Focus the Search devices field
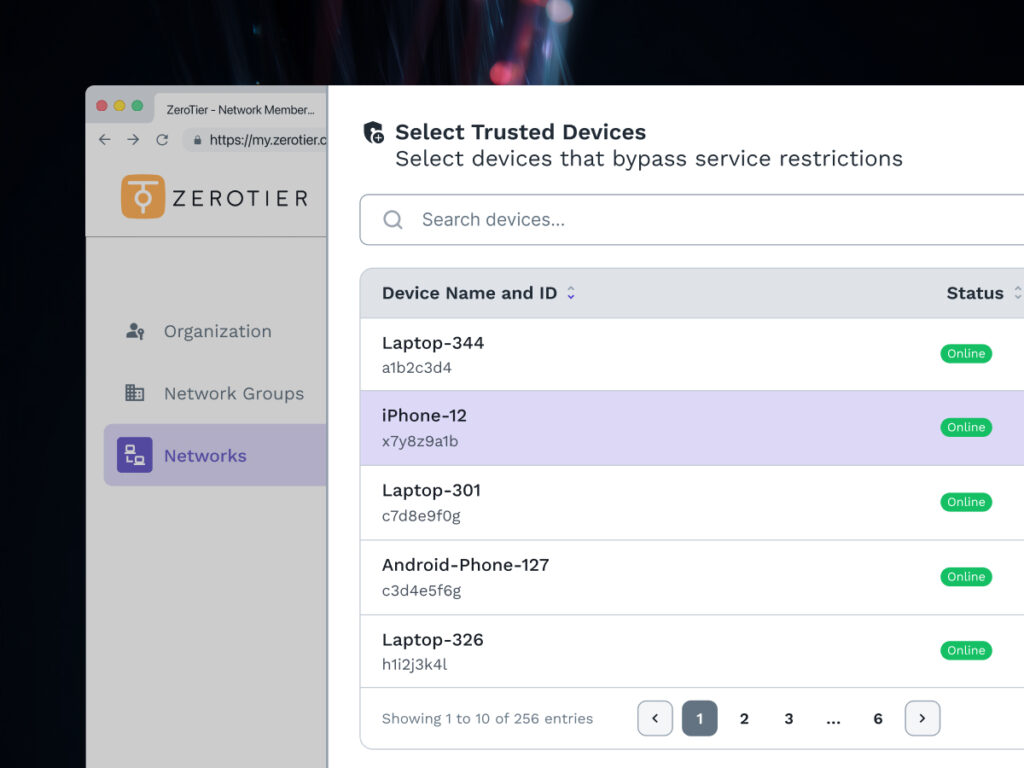Screen dimensions: 1024x768 tap(700, 220)
